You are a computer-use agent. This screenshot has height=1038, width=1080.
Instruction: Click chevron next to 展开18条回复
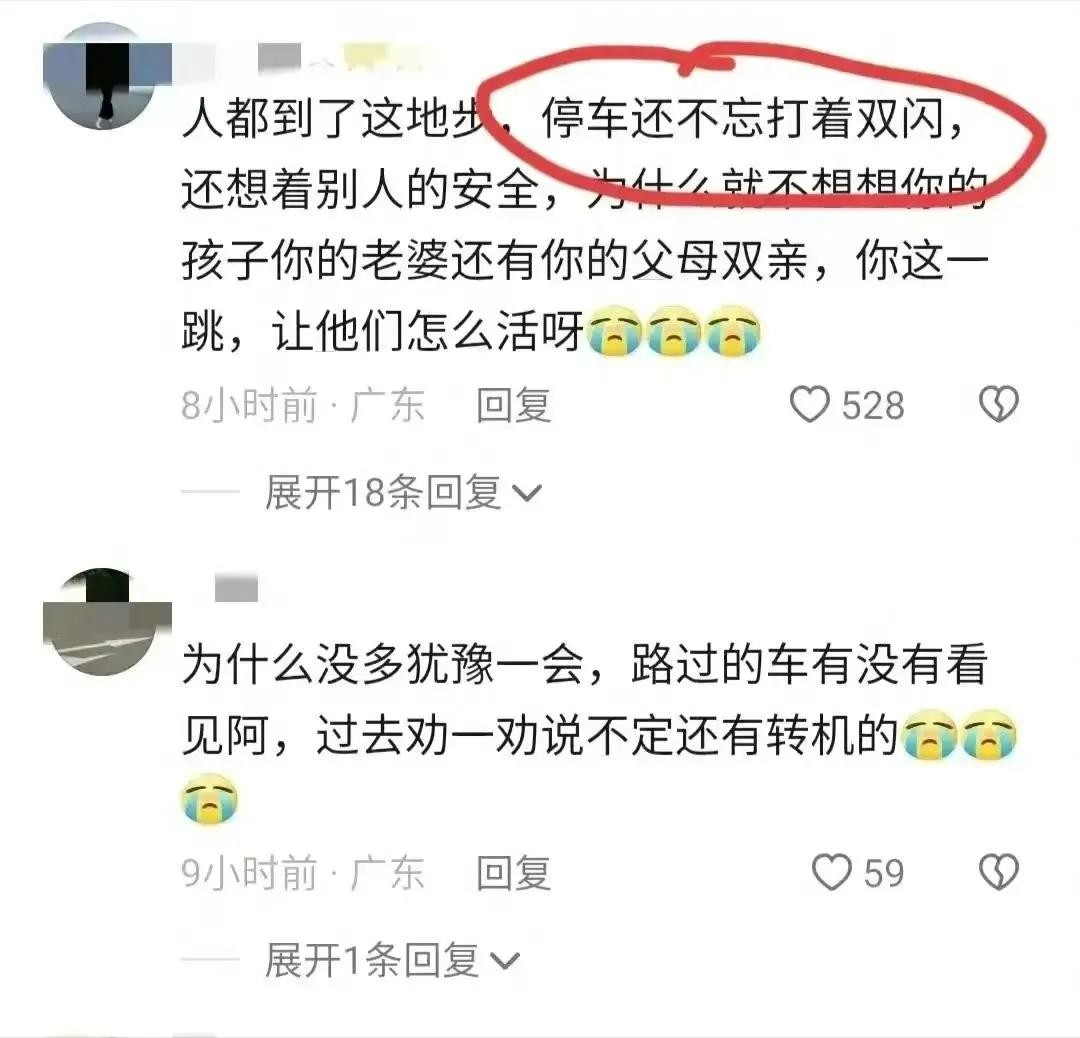click(x=528, y=493)
